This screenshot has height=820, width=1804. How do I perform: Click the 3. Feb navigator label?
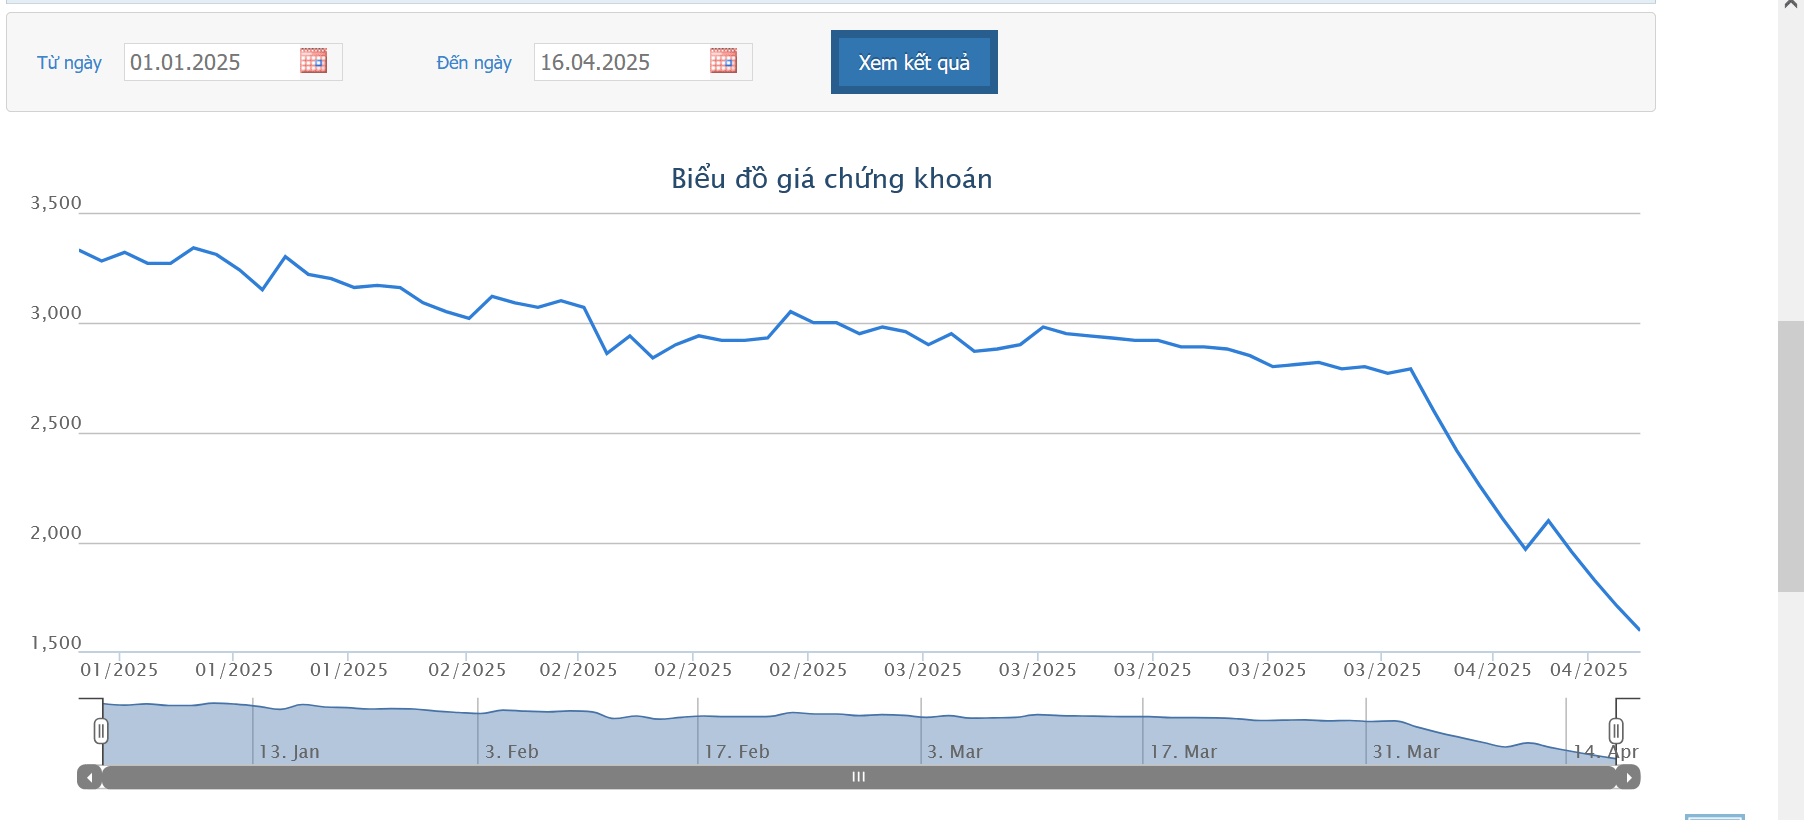pyautogui.click(x=512, y=752)
